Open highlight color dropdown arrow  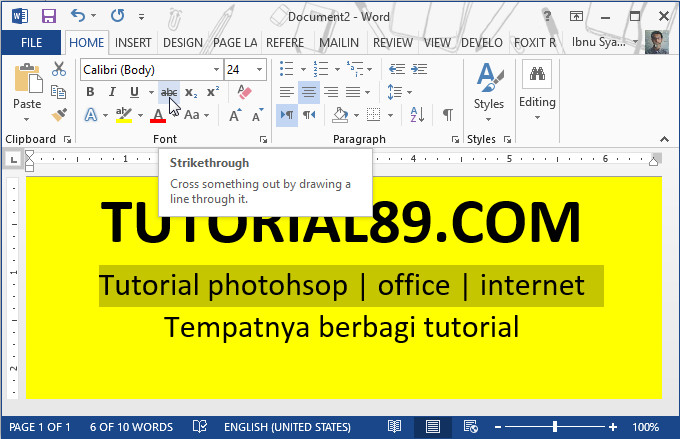(141, 115)
